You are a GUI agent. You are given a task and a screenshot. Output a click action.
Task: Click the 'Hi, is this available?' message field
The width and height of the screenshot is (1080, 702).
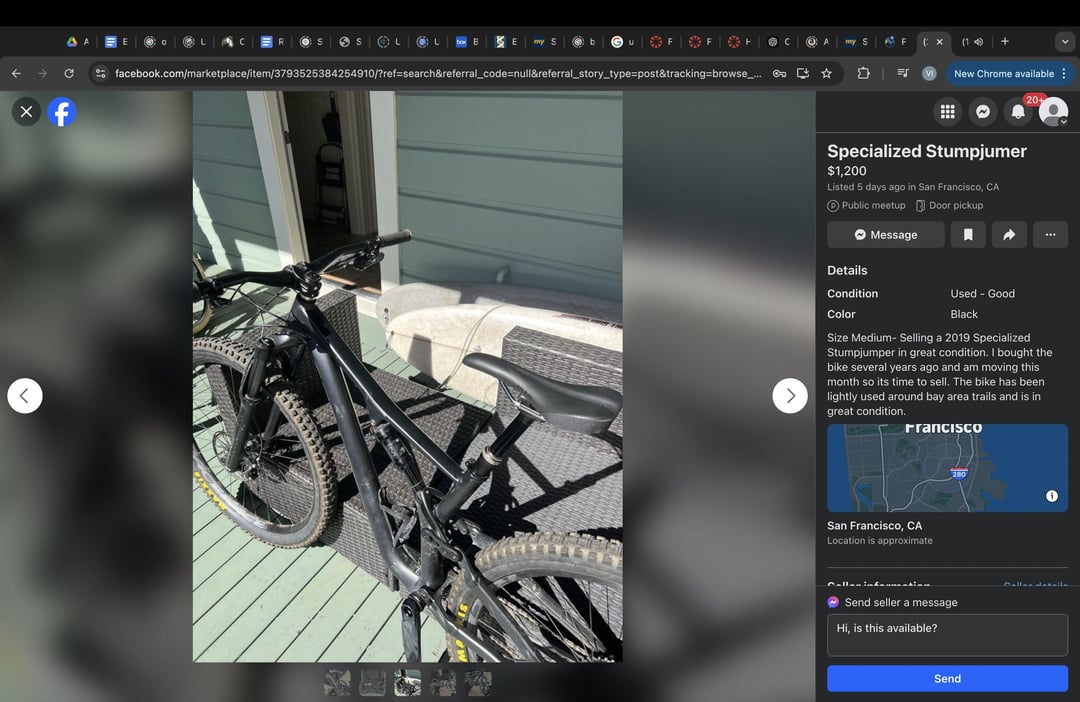947,635
